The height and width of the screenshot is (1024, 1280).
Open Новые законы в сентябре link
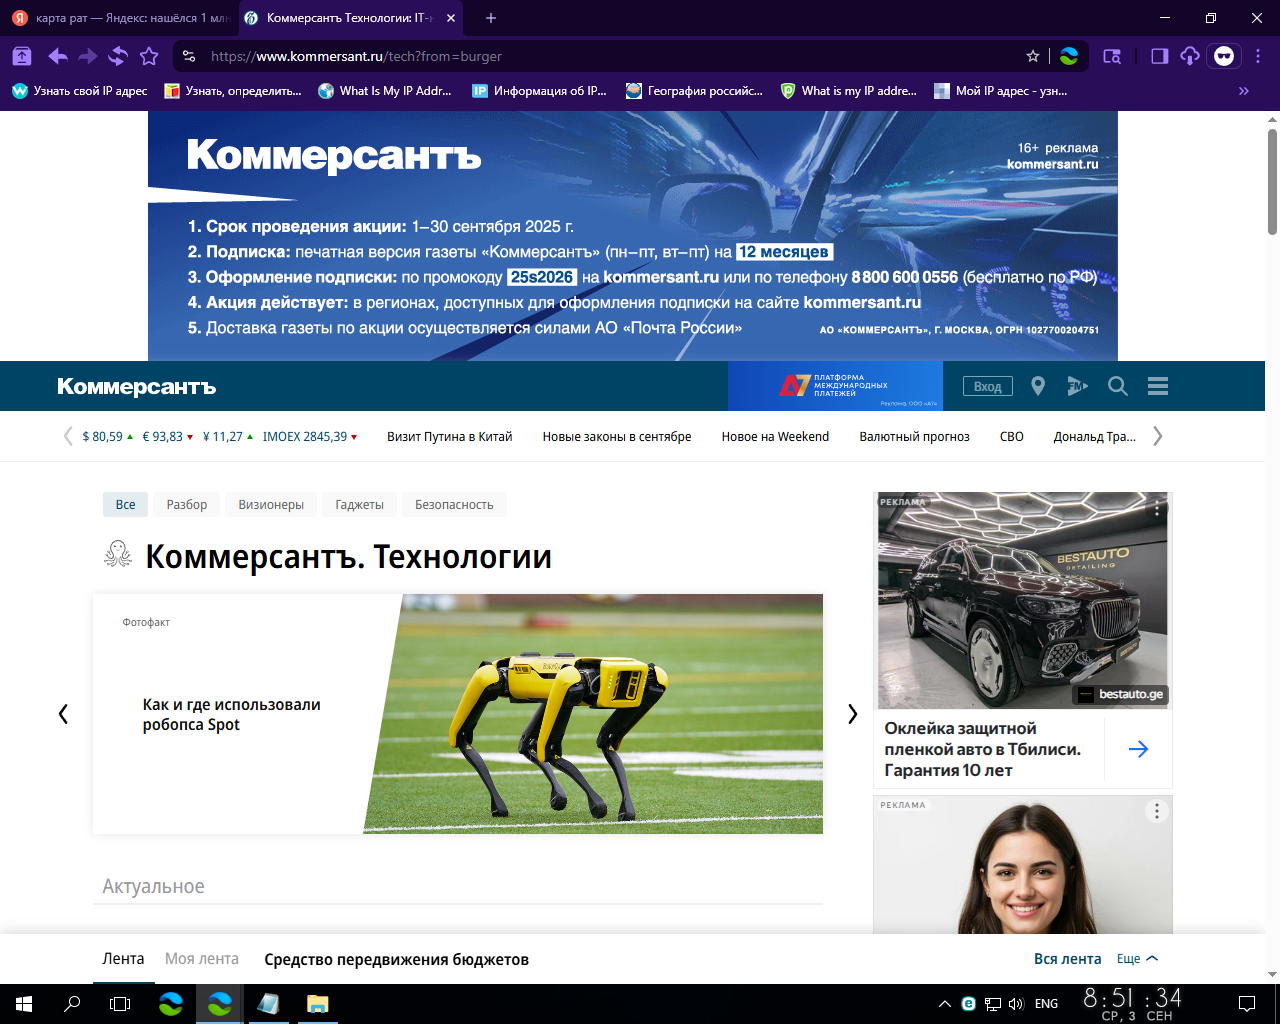(x=617, y=436)
